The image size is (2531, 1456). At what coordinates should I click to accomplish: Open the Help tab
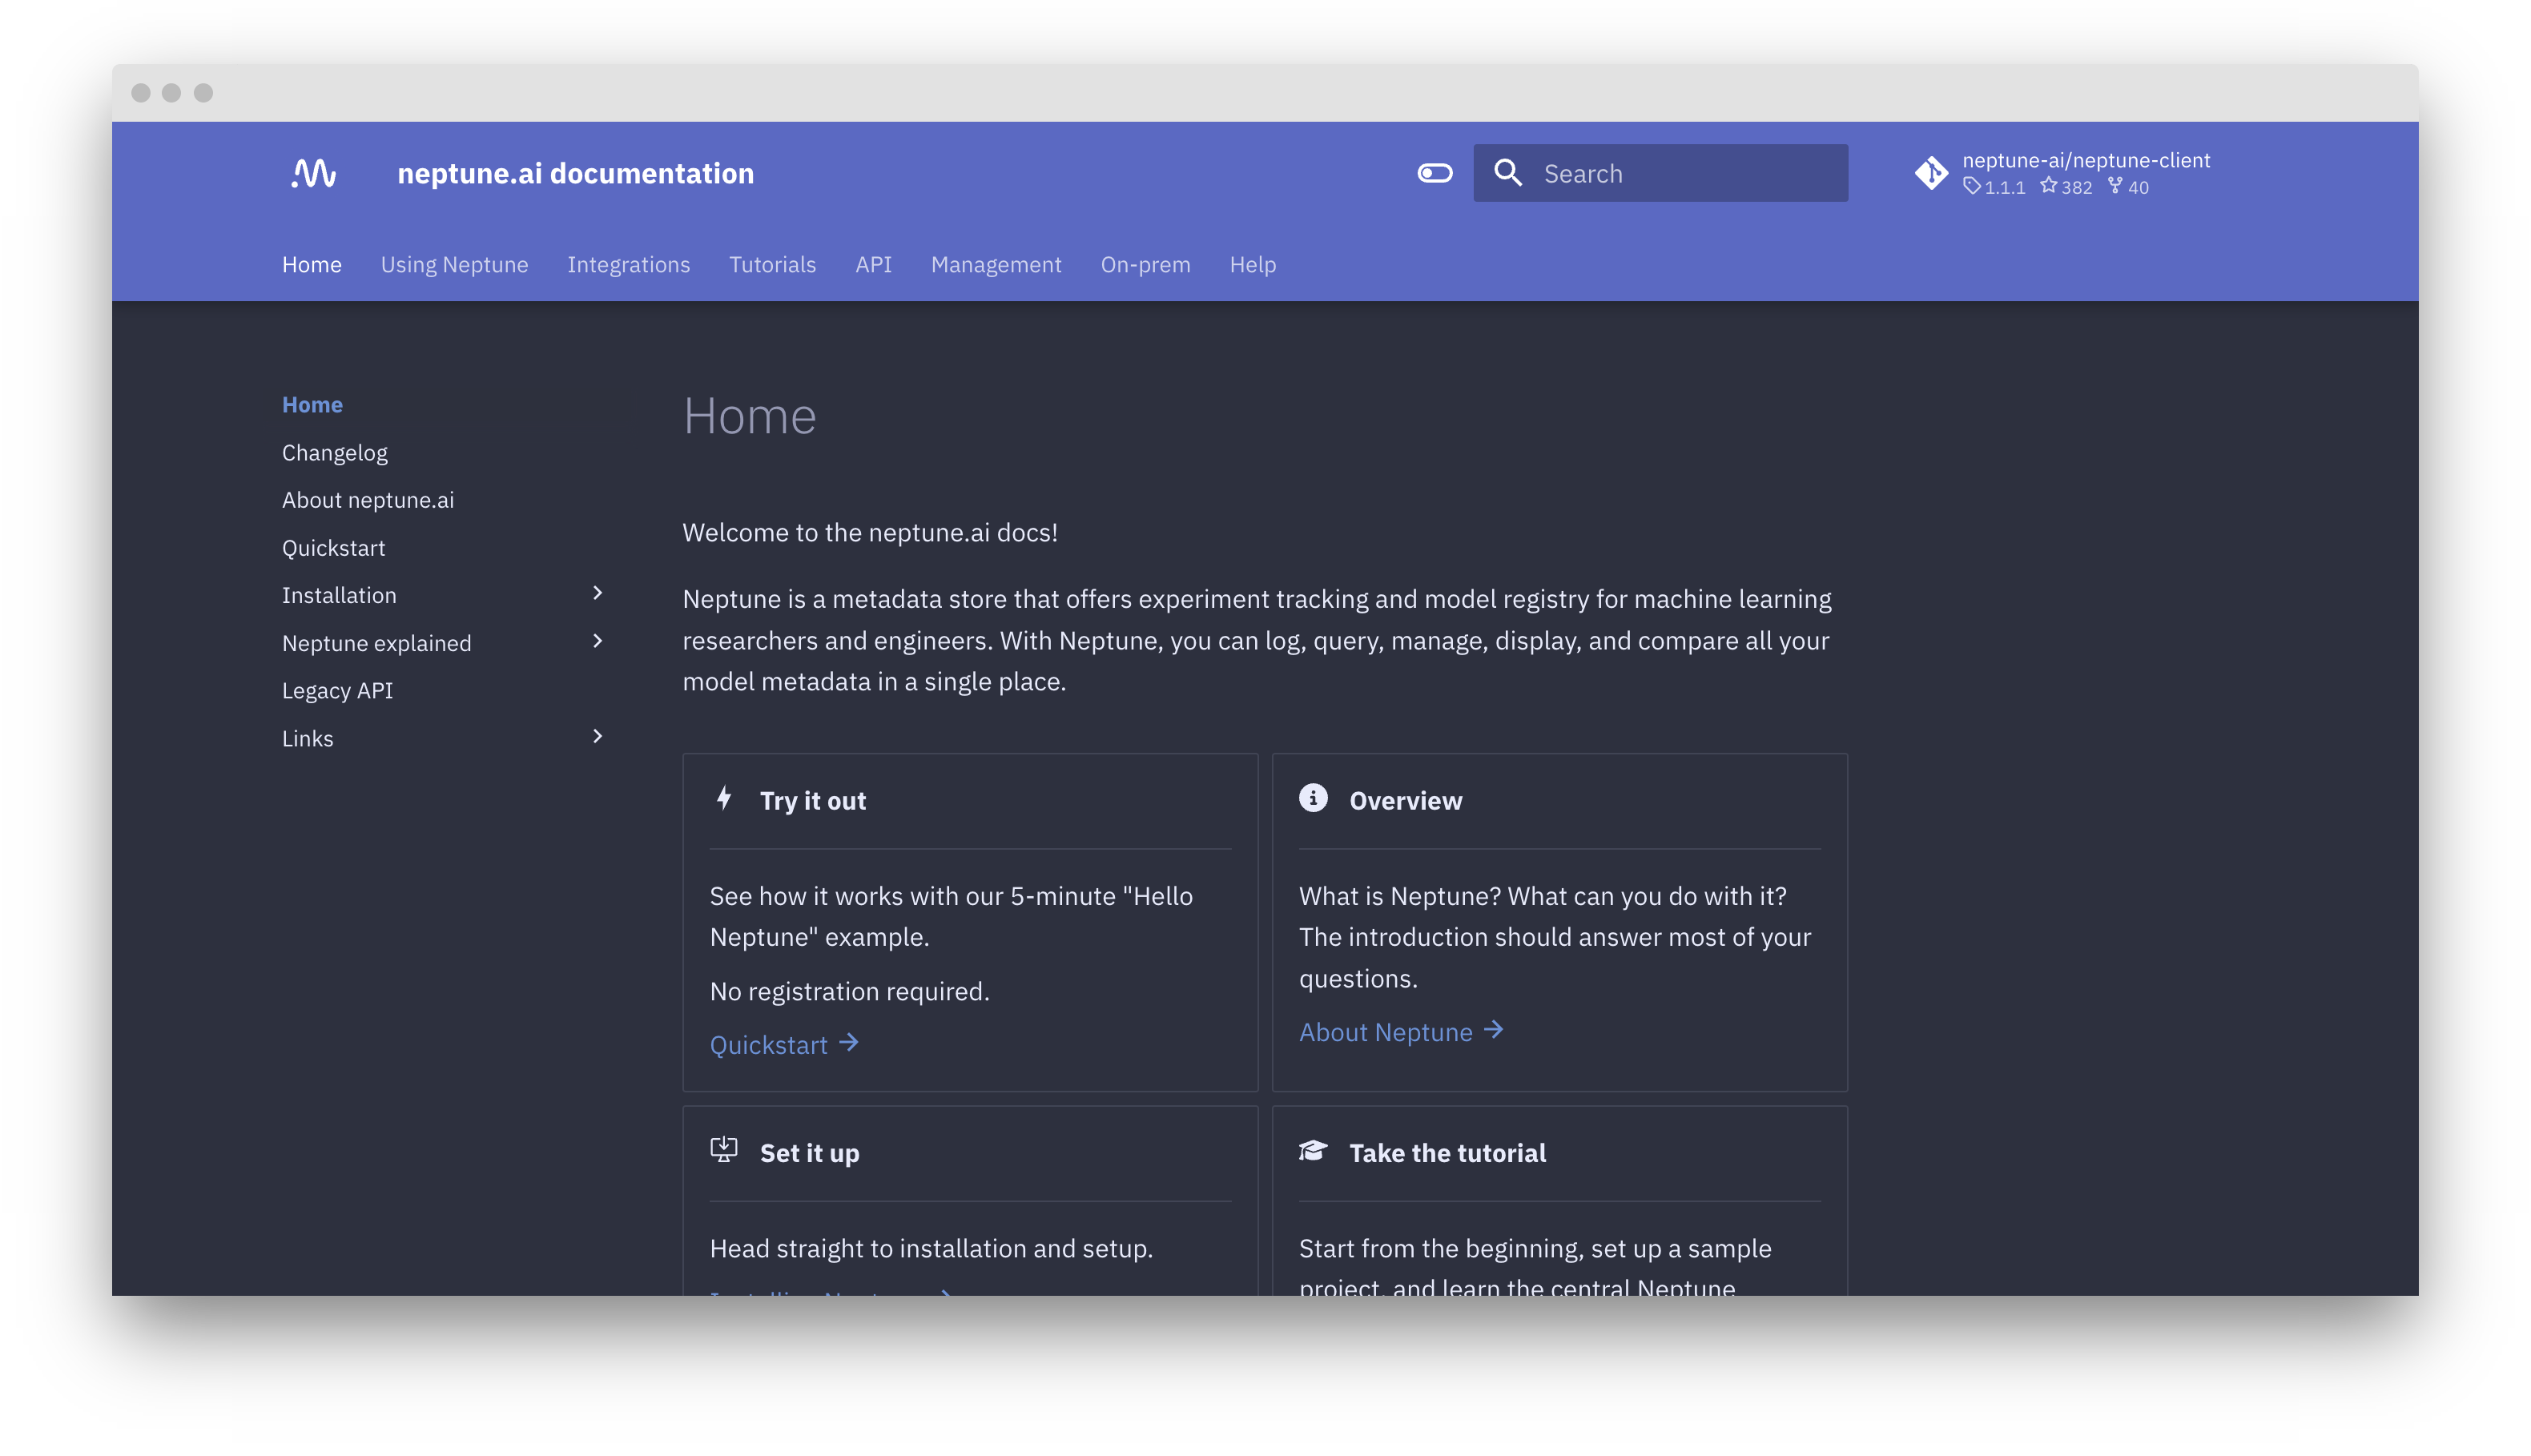coord(1252,264)
